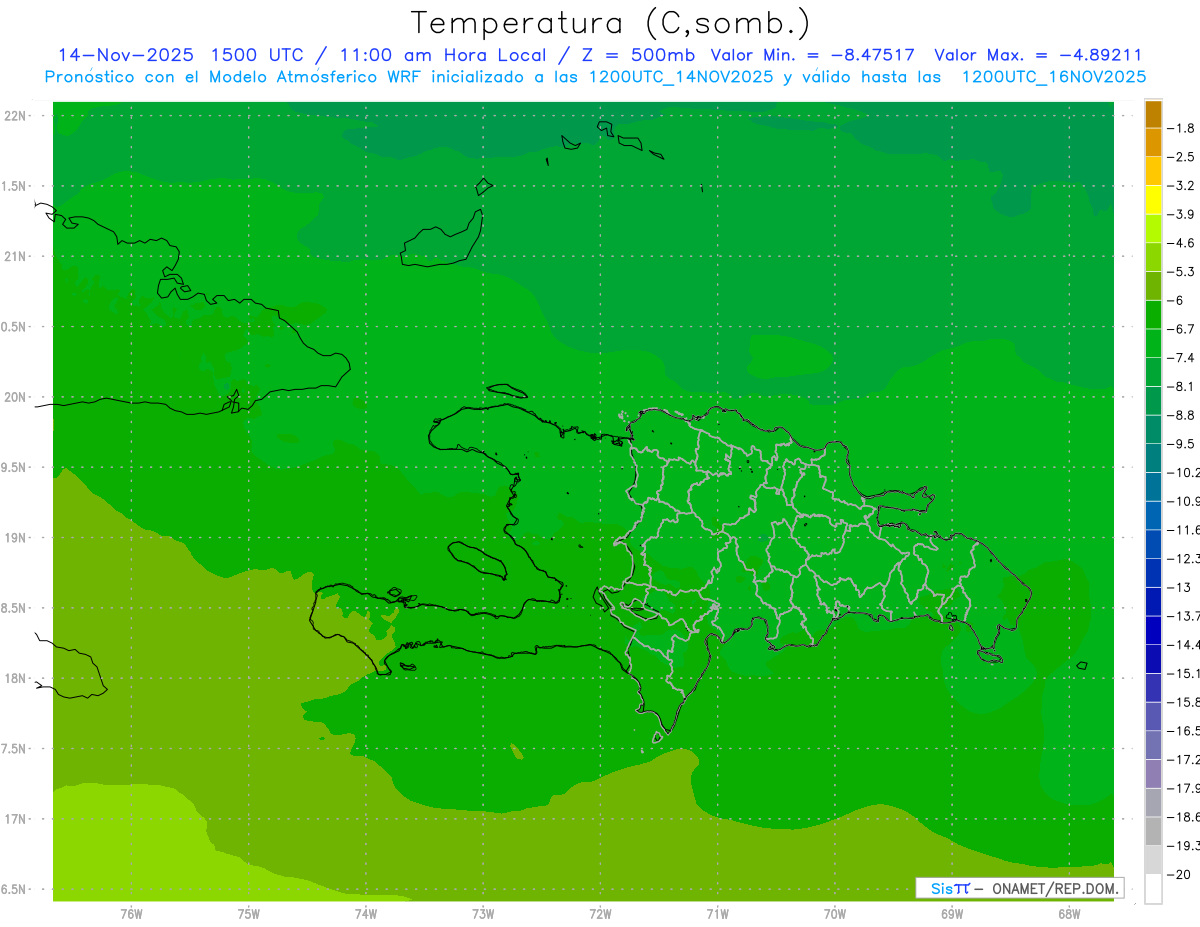Pick the green swatch between -6.7 and -7.4
Screen dimensions: 1200x927
click(x=1153, y=343)
